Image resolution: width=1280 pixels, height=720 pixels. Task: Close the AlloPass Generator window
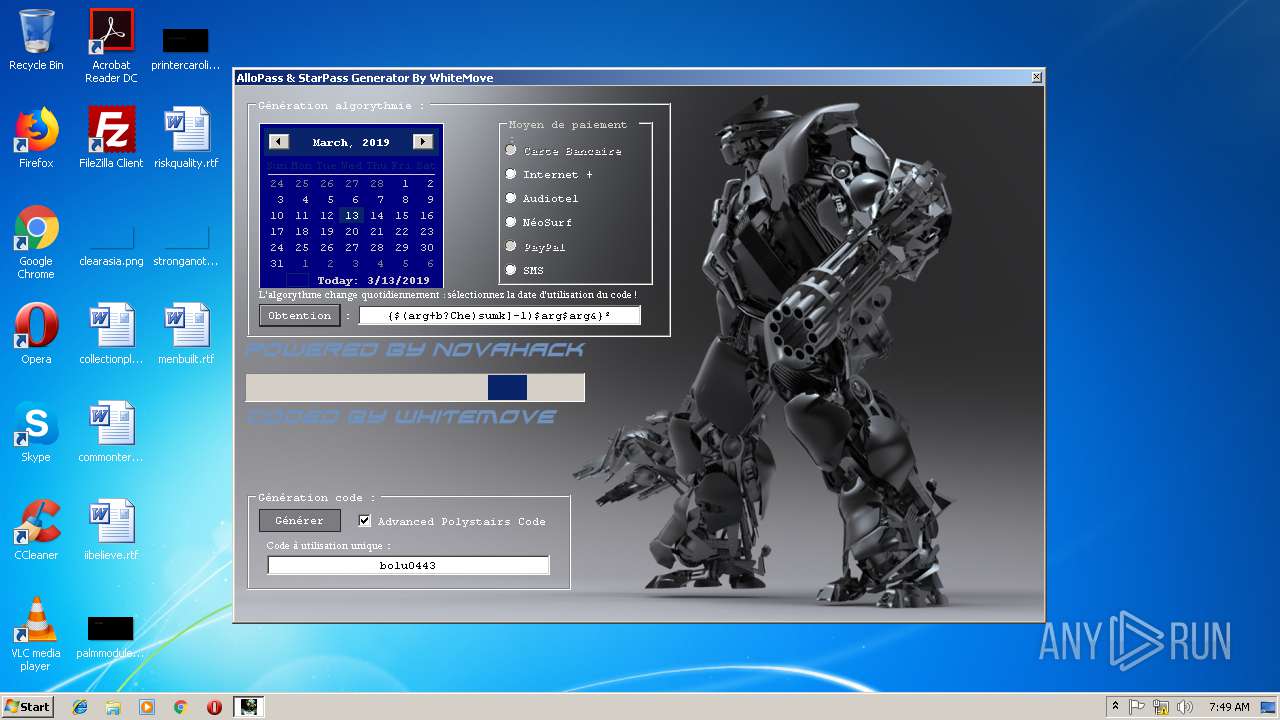point(1036,77)
